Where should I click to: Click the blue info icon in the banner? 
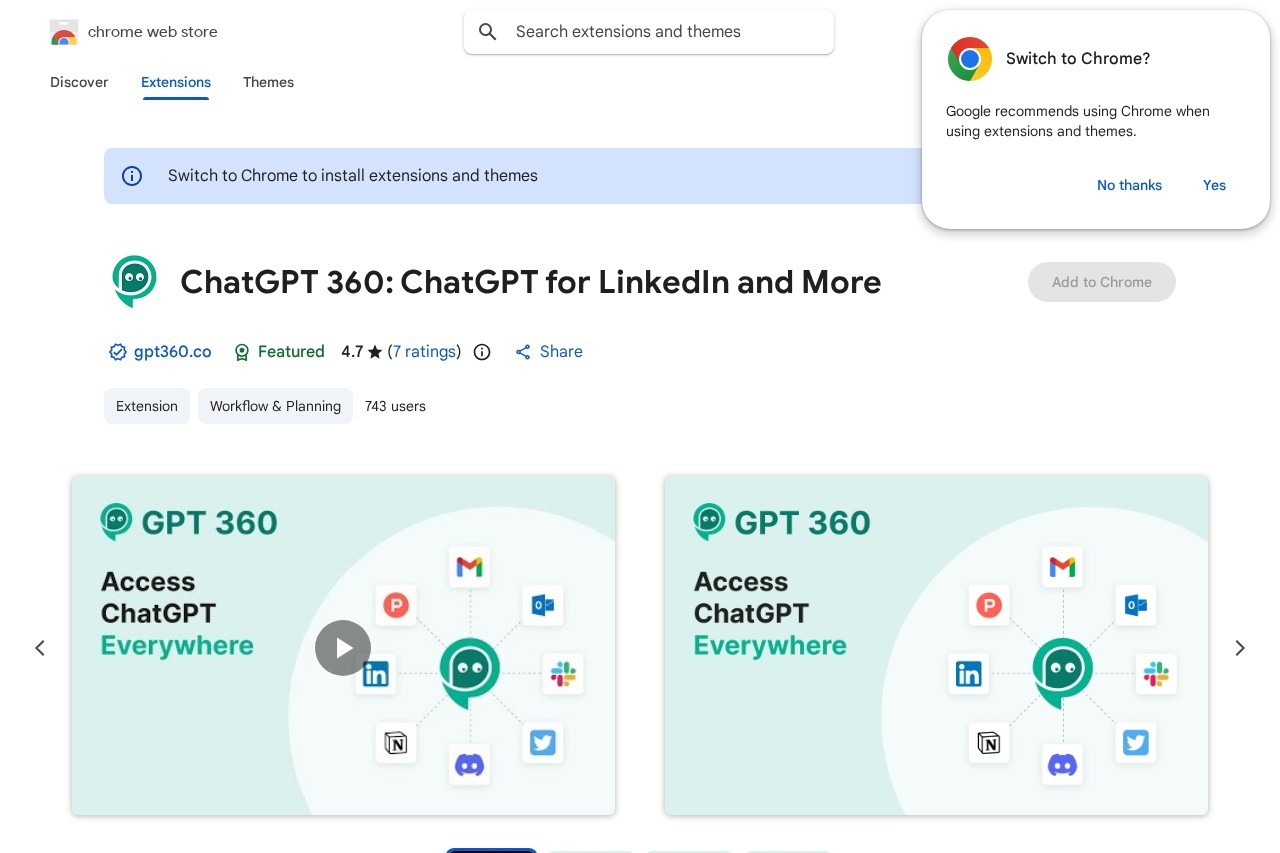coord(132,176)
